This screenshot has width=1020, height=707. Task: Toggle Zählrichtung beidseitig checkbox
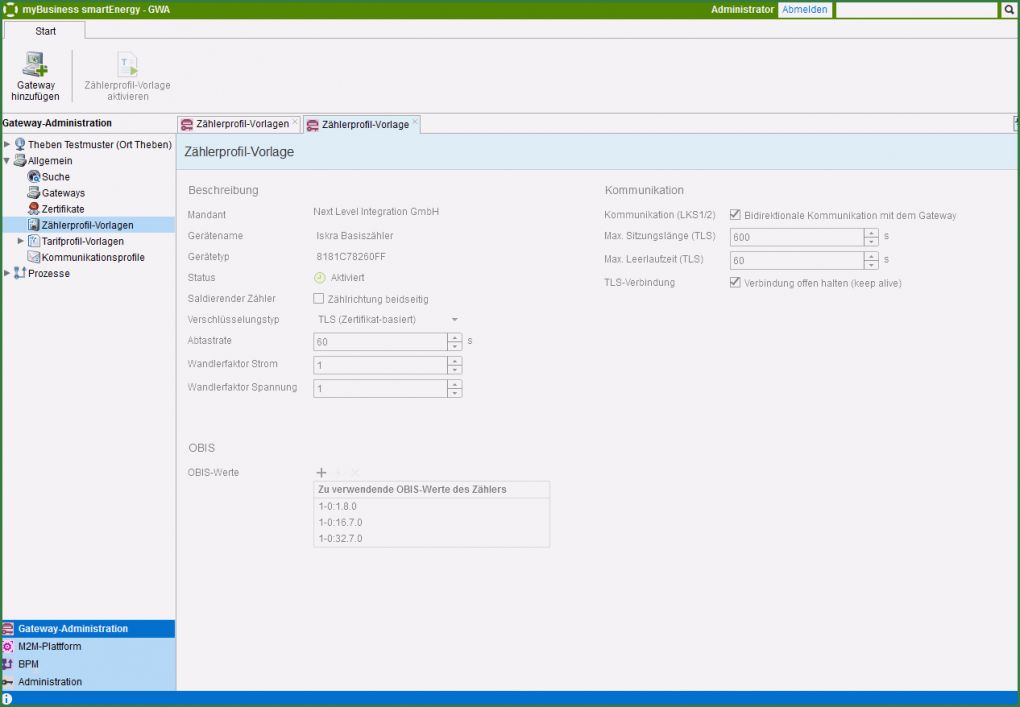319,298
